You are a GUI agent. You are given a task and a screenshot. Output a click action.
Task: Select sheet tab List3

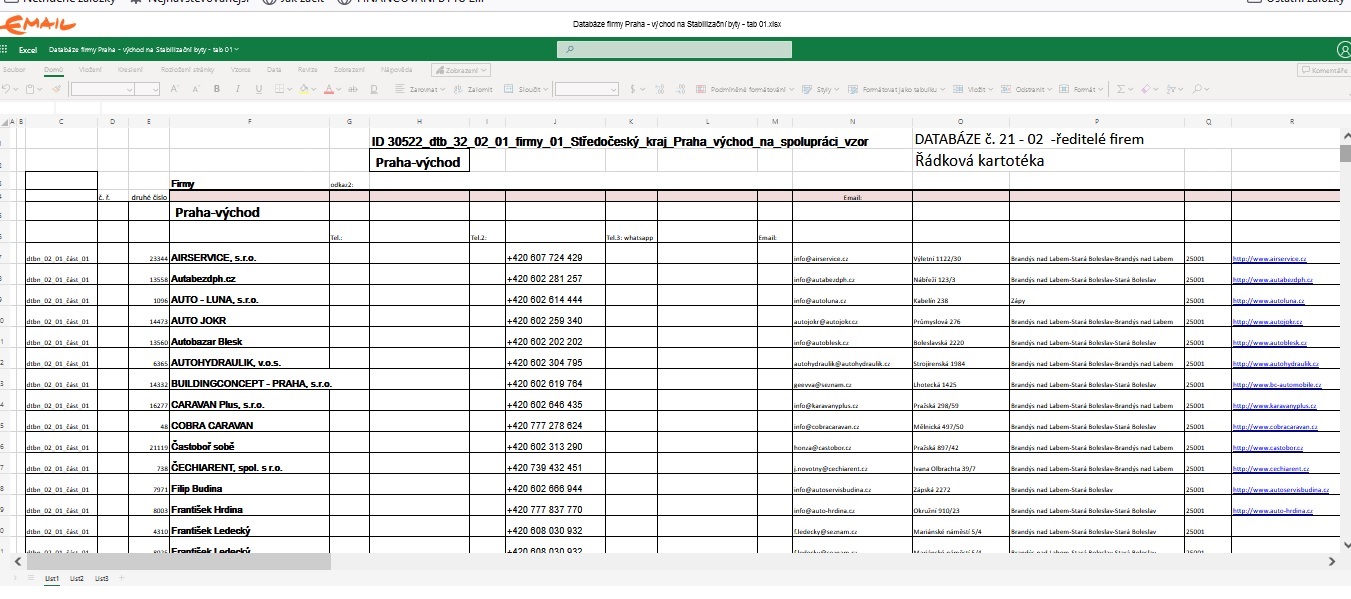tap(102, 579)
